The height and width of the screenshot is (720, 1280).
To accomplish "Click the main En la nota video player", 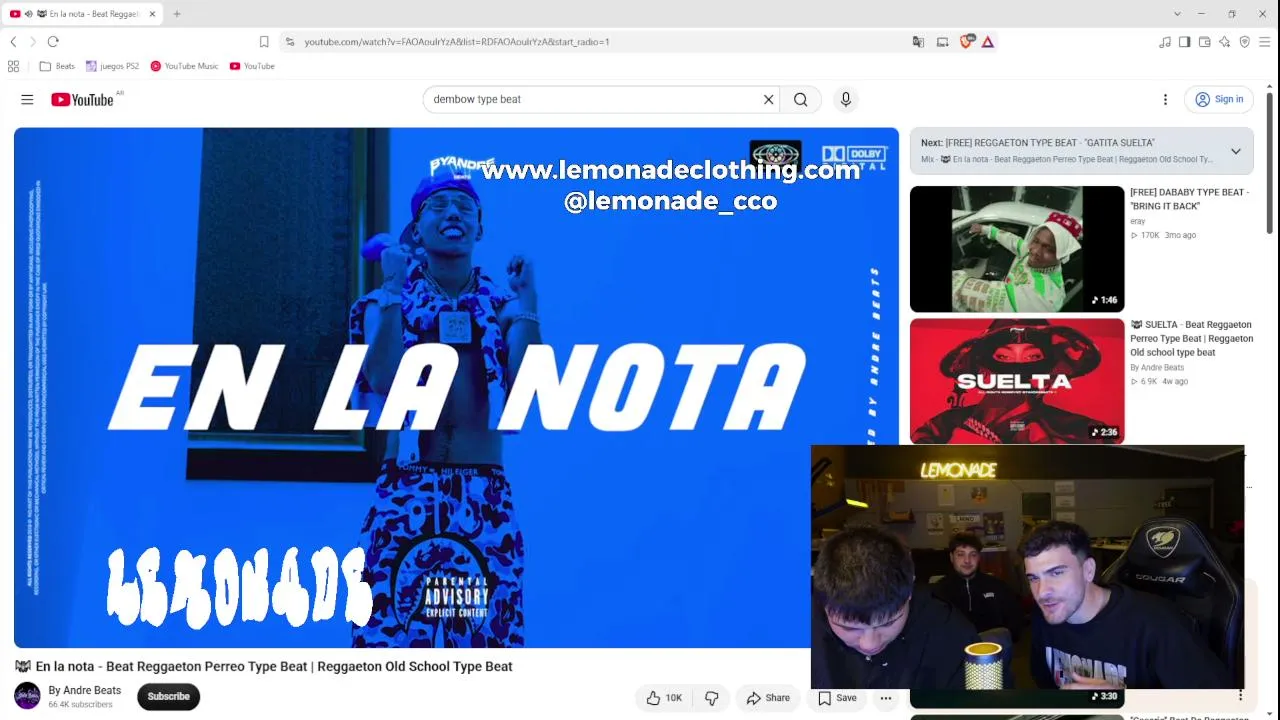I will point(456,387).
